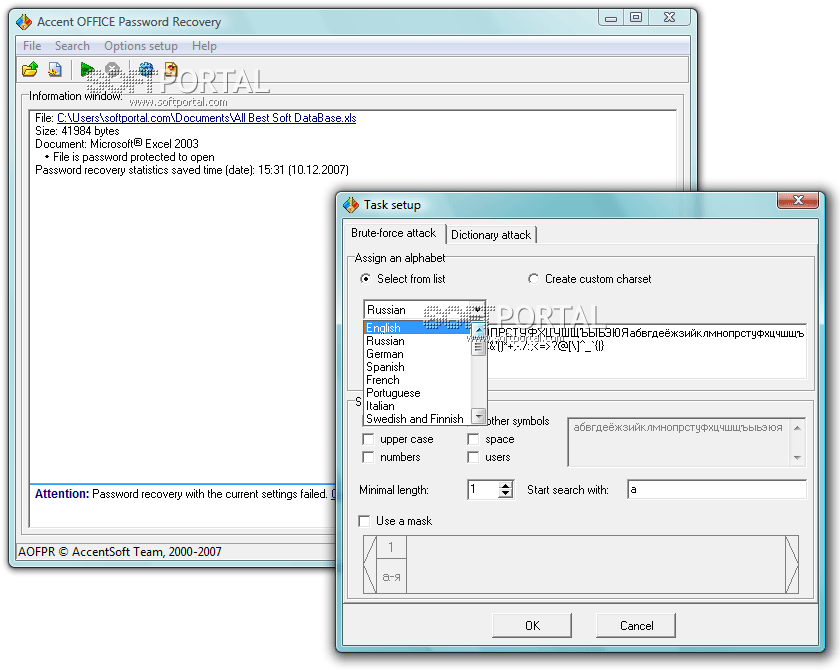Click the language list scroll-up arrow
Viewport: 840px width, 670px height.
click(478, 329)
